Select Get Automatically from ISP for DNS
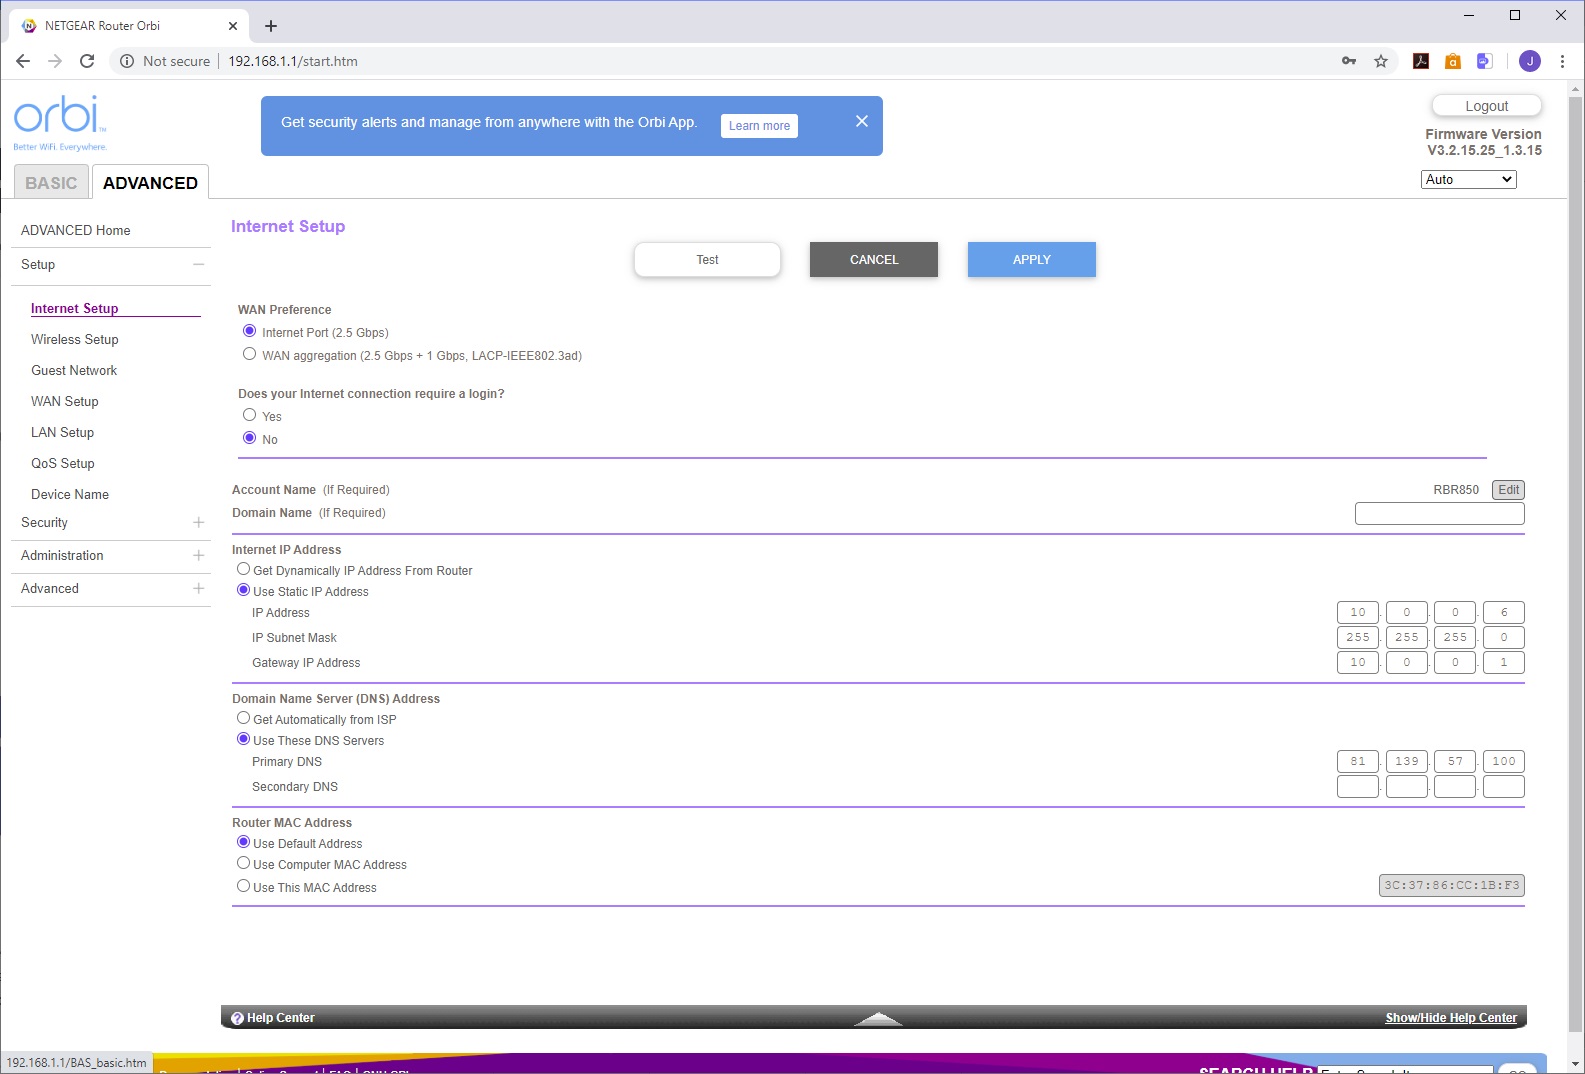 (x=243, y=718)
